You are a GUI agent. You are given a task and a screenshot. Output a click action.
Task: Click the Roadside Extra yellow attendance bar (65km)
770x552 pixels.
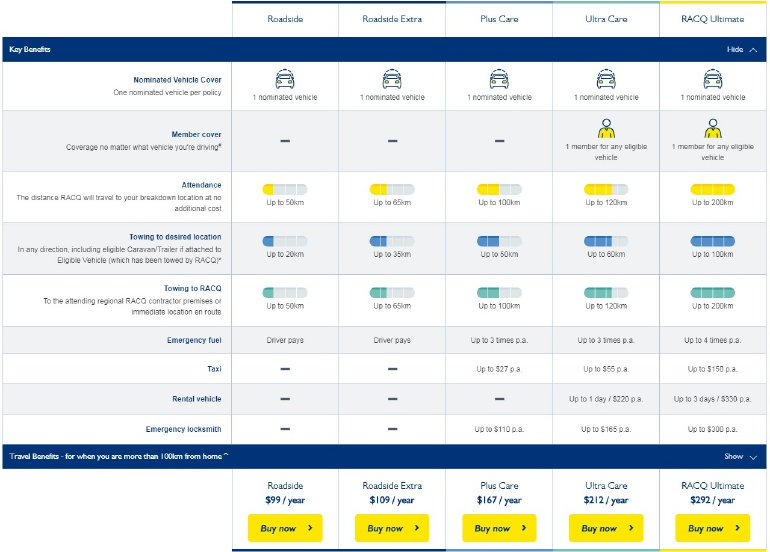pyautogui.click(x=392, y=190)
